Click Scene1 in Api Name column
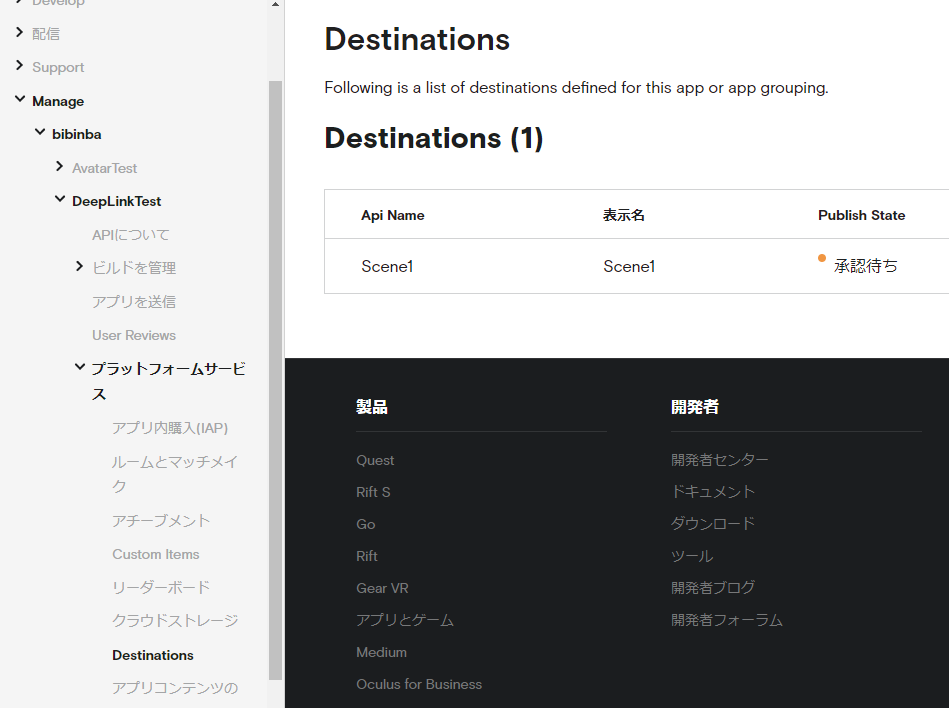 (x=387, y=266)
